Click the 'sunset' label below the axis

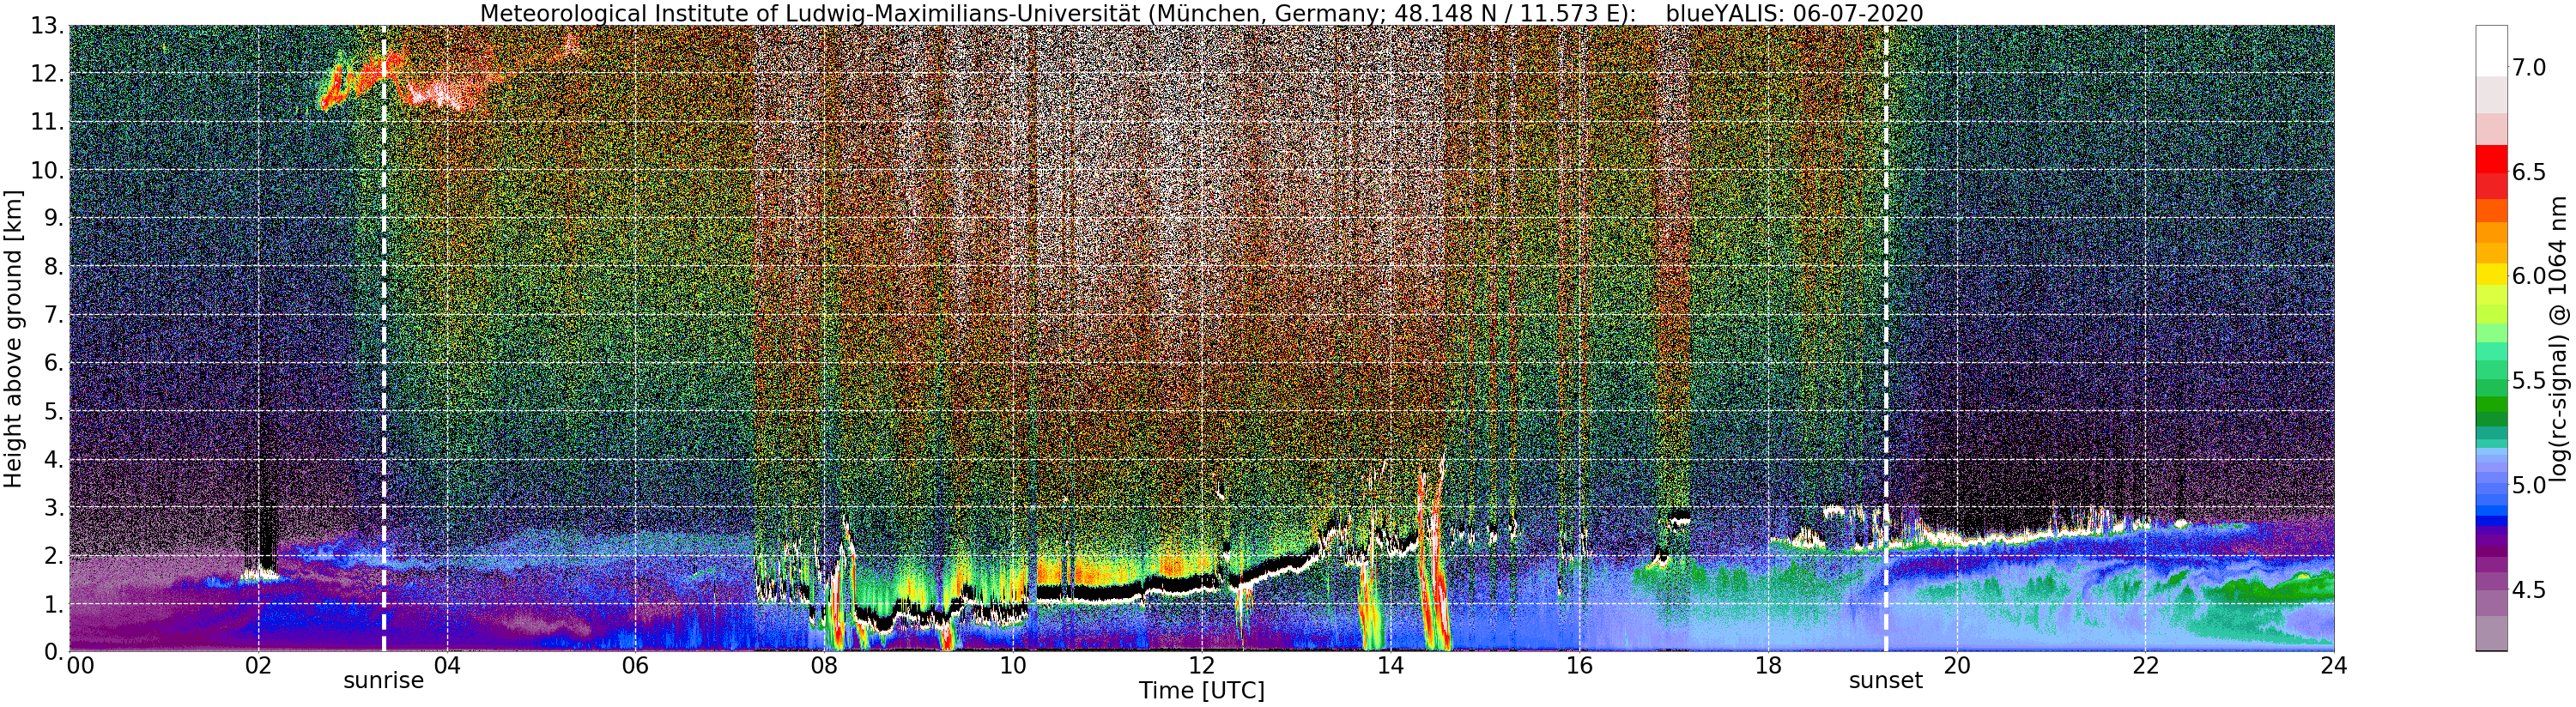(1885, 681)
